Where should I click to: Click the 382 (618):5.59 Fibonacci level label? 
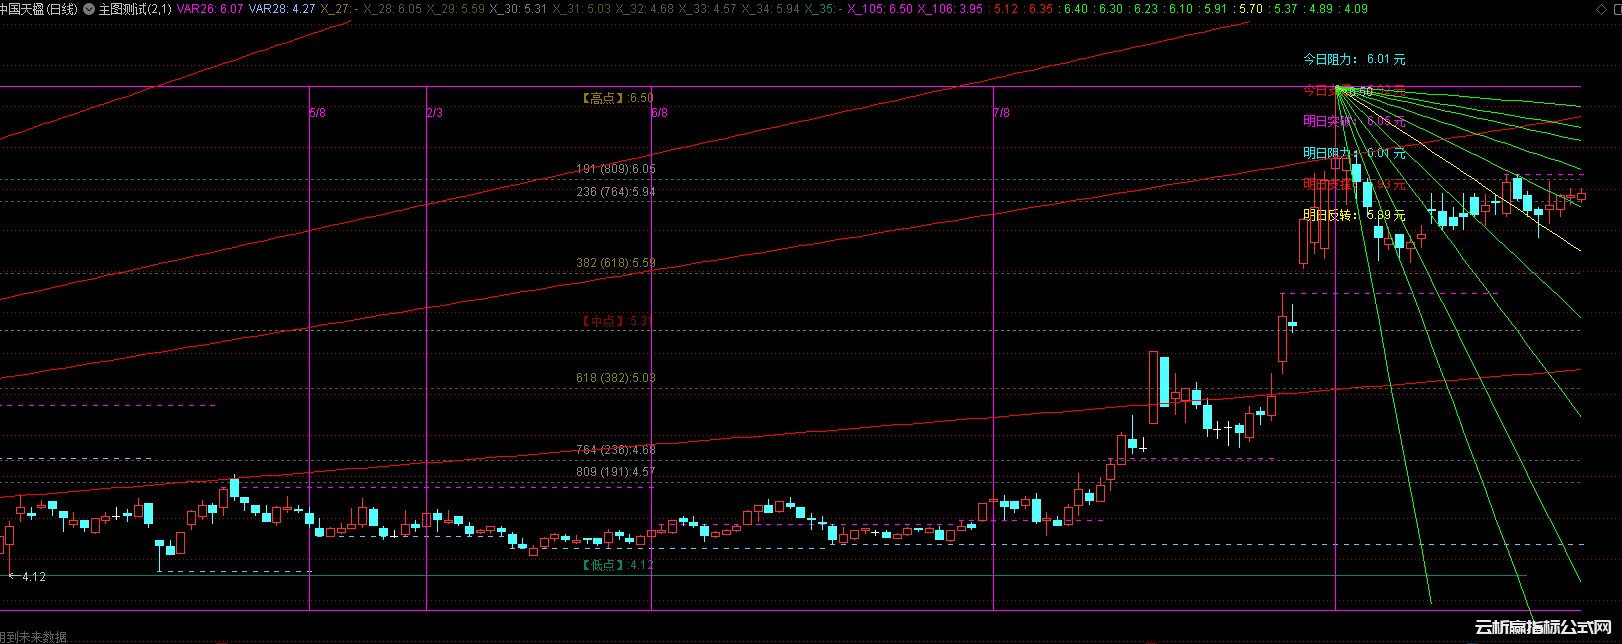pyautogui.click(x=615, y=263)
